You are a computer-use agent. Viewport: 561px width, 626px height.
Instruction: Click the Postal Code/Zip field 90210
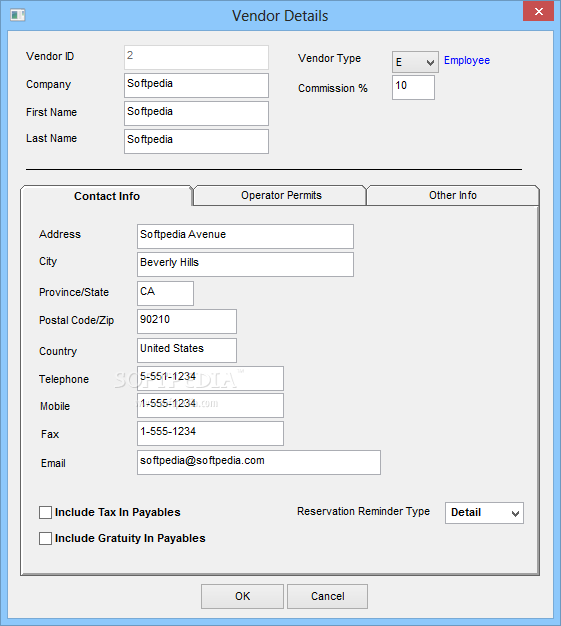[x=187, y=321]
